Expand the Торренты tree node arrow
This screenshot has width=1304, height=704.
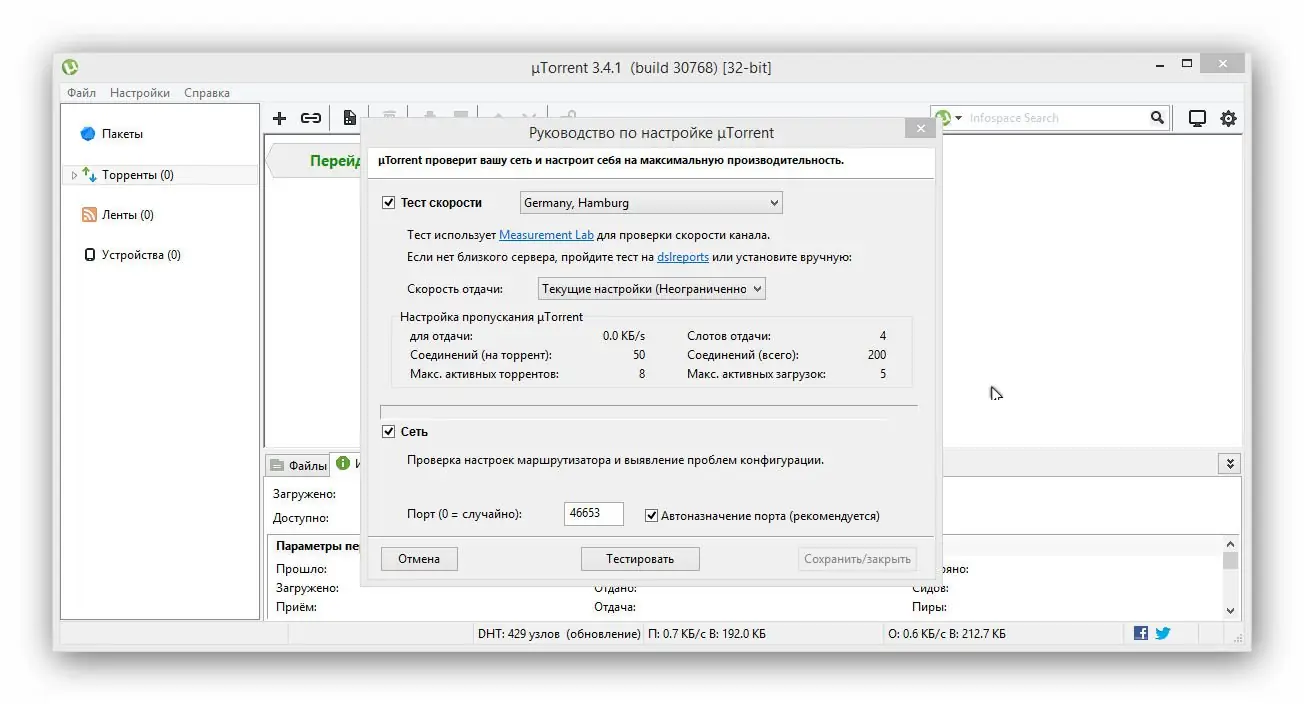click(74, 175)
